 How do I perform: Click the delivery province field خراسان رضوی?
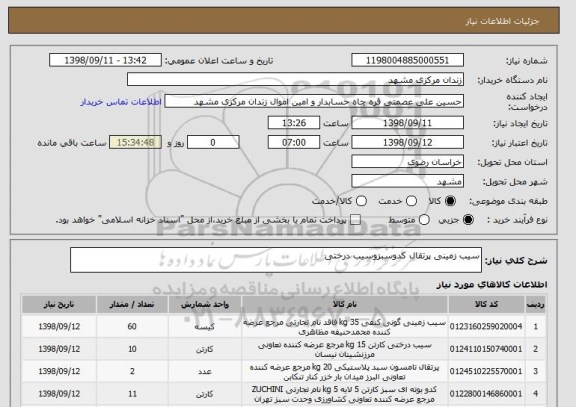coord(407,162)
